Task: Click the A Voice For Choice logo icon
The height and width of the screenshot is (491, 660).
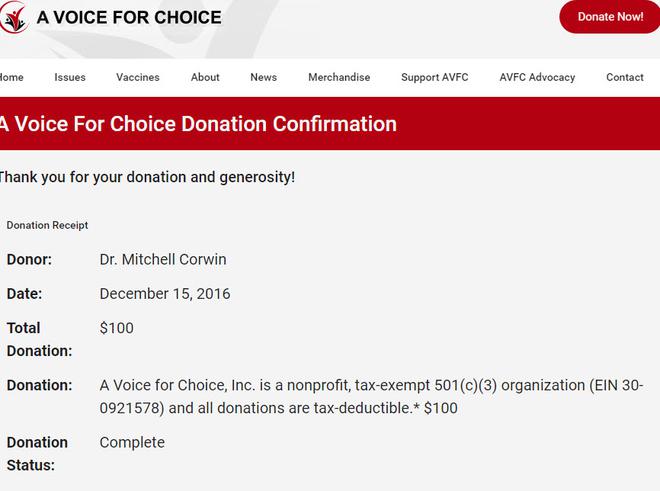Action: pos(14,17)
